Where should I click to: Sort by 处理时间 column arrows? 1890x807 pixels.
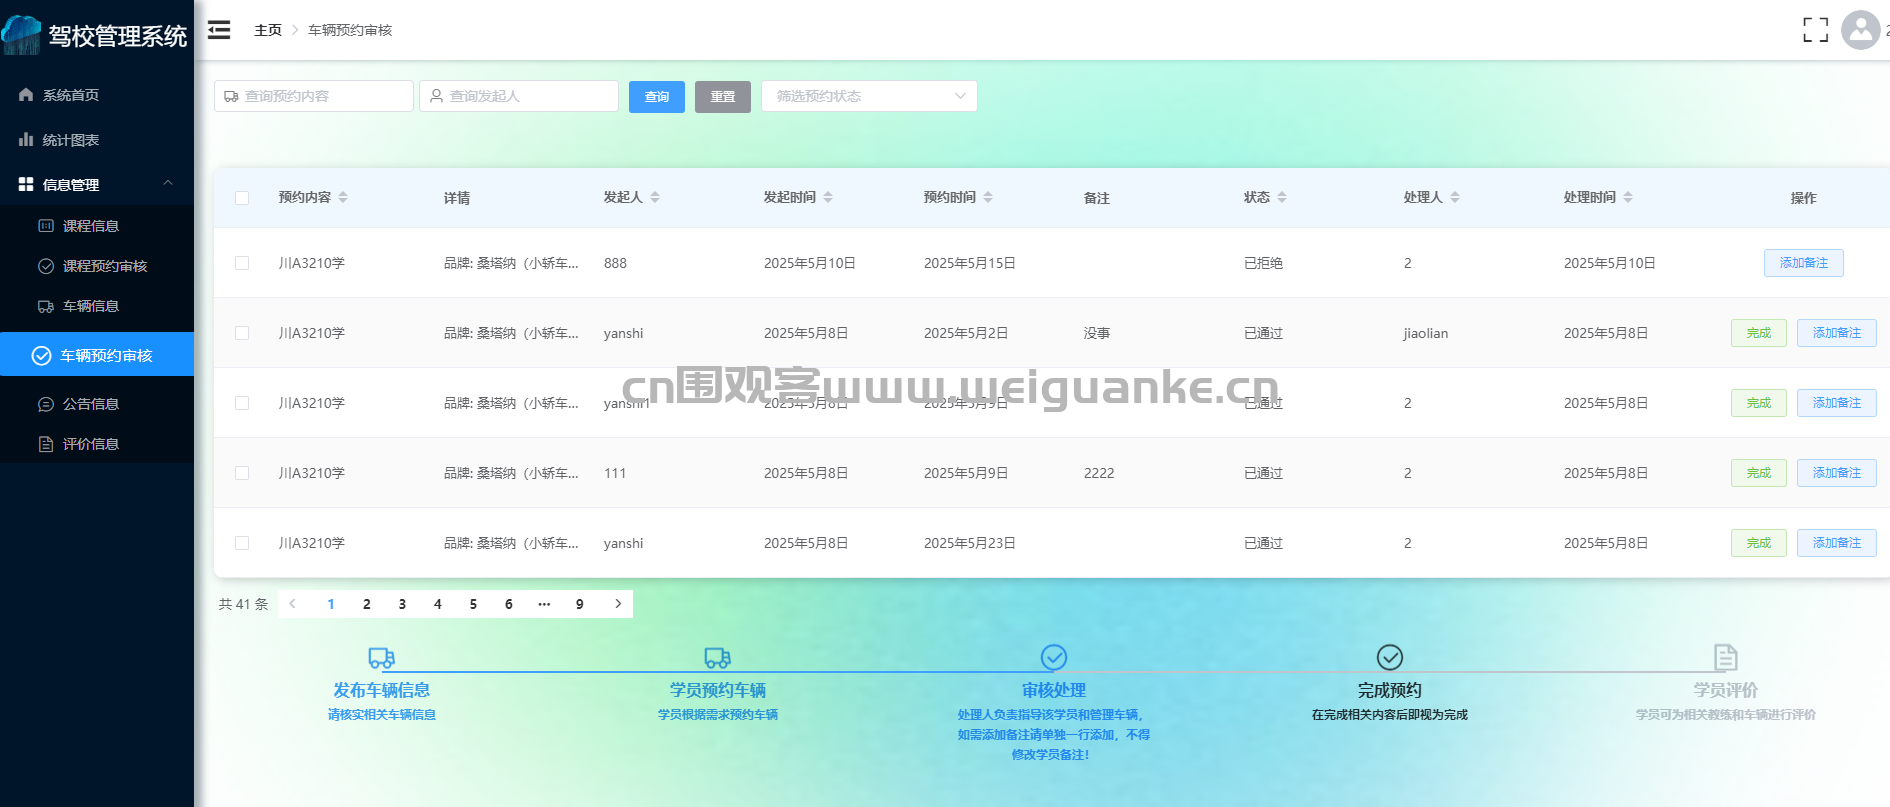coord(1628,197)
